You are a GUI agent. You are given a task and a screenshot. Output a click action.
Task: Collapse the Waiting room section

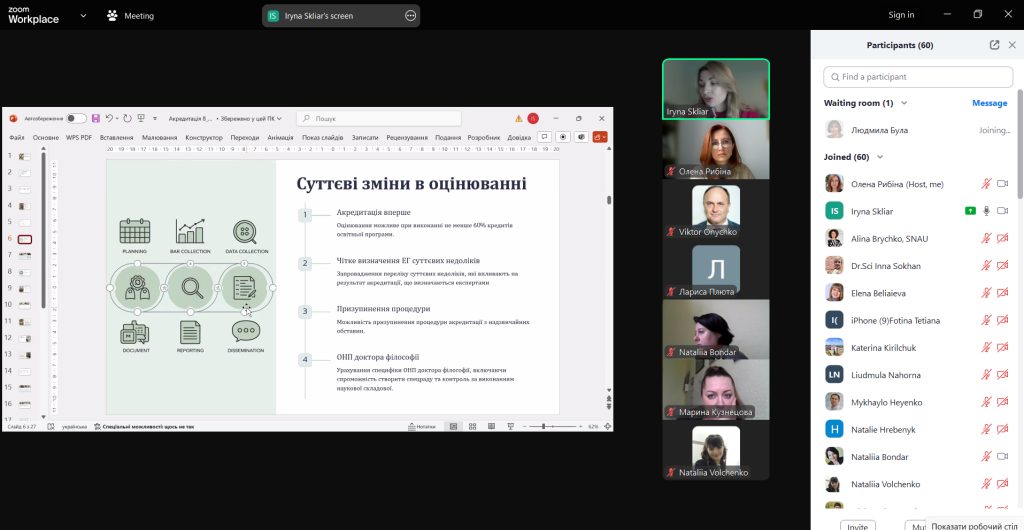click(x=903, y=103)
